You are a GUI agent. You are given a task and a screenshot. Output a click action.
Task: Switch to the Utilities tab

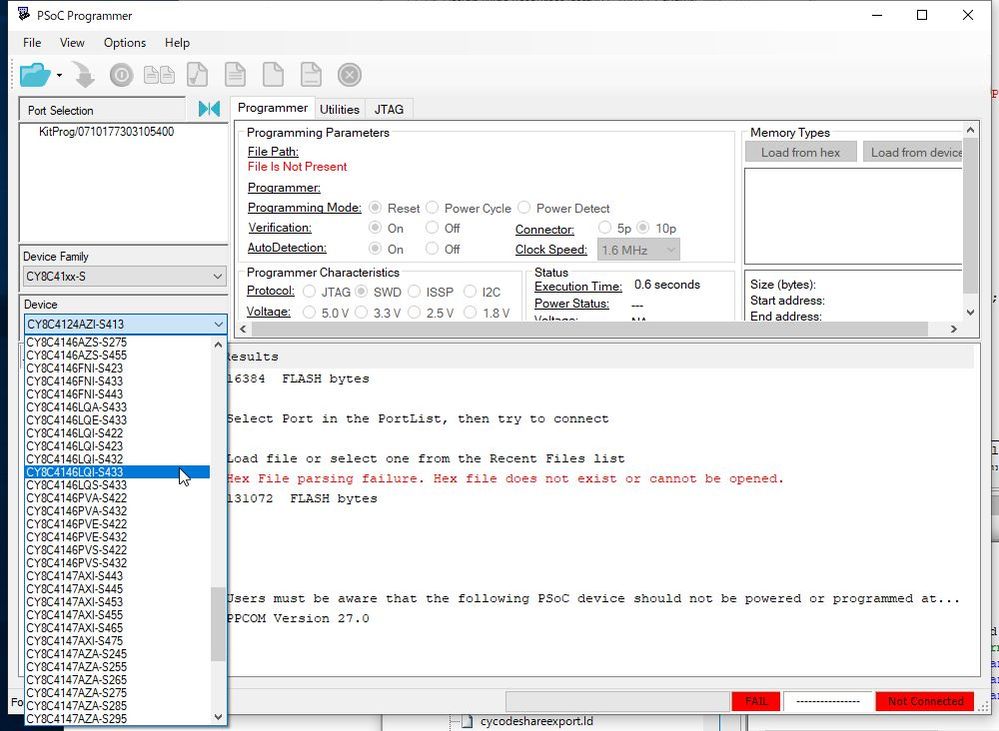339,108
